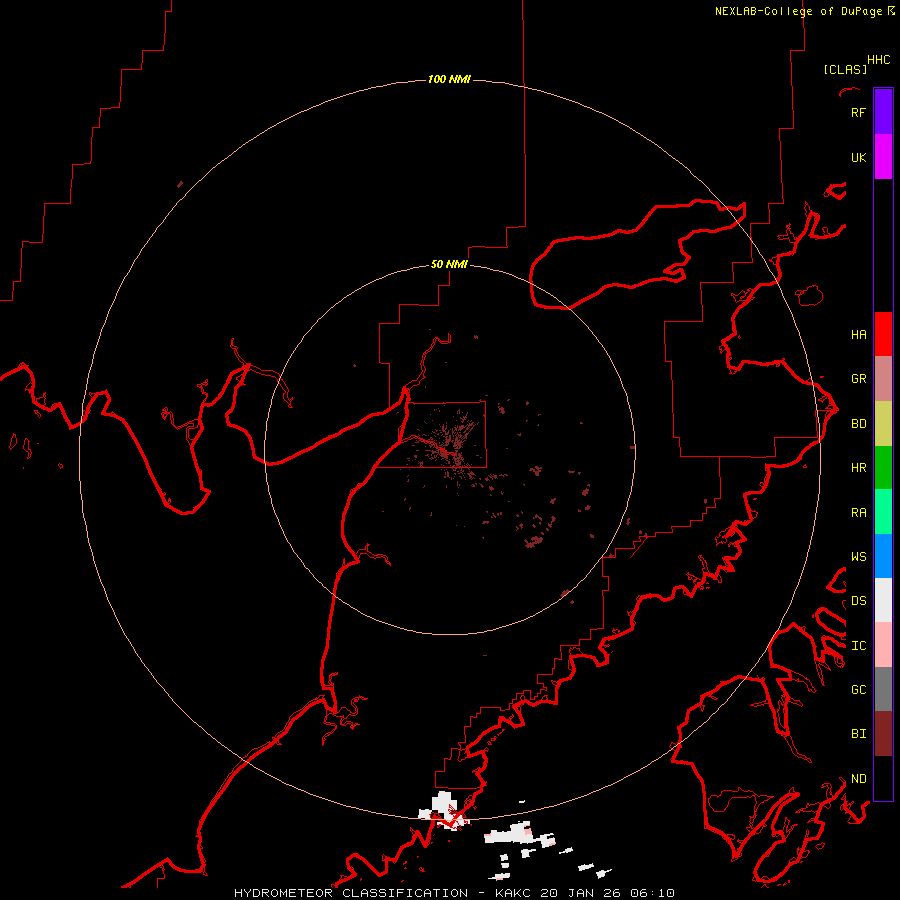Click the 'HA' legend label
900x900 pixels.
click(x=859, y=334)
